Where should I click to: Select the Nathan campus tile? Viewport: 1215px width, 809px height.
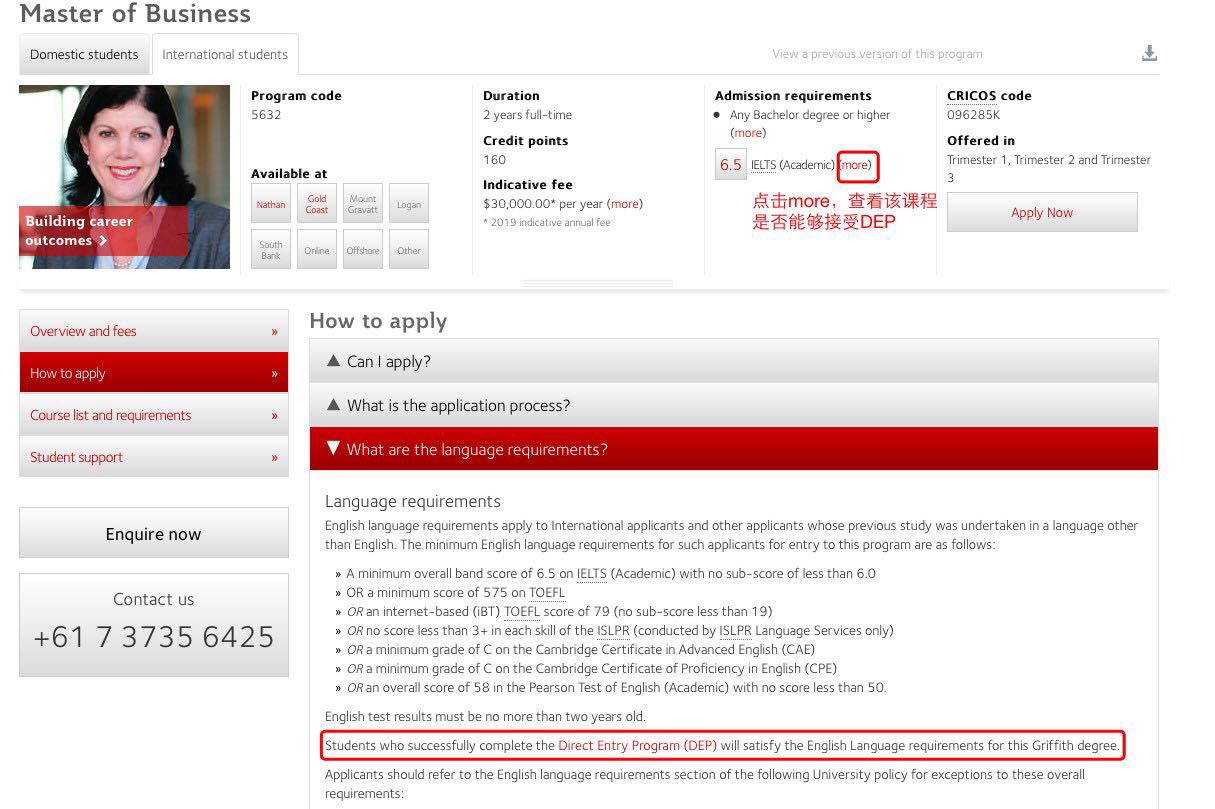point(271,204)
